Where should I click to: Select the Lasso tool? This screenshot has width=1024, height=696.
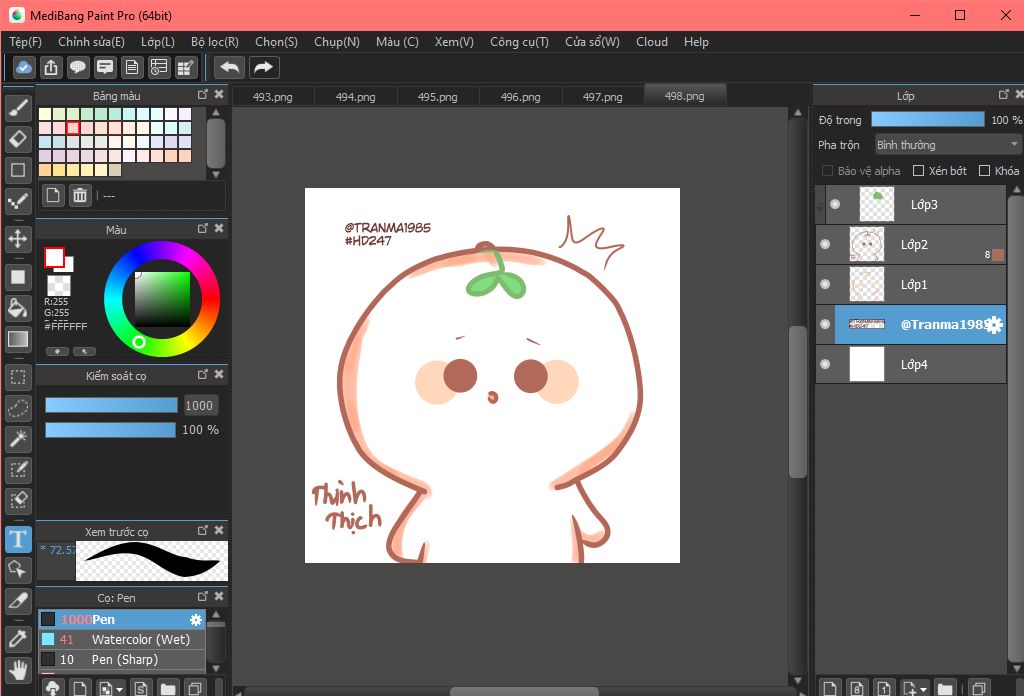(x=18, y=408)
